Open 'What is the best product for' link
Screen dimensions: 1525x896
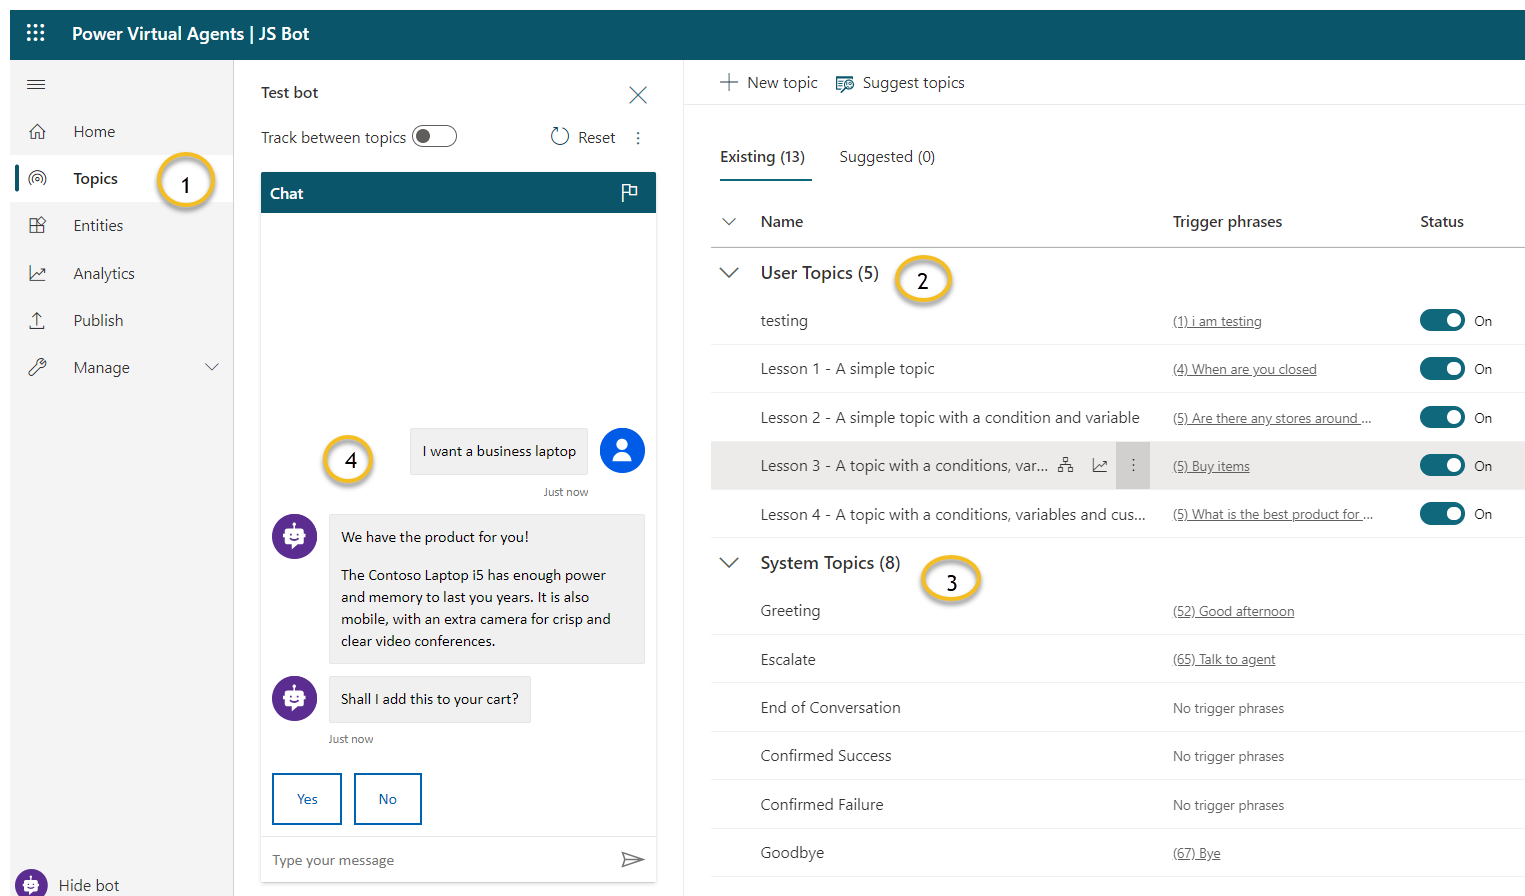1273,514
